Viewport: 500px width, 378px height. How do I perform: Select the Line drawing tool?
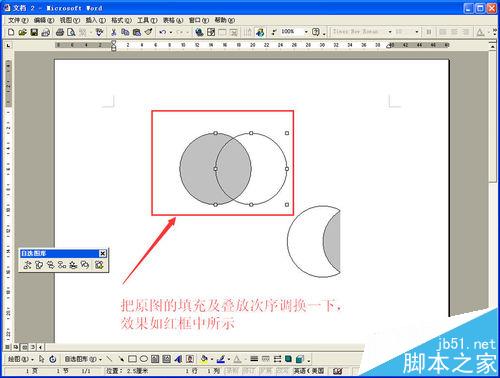[x=109, y=359]
